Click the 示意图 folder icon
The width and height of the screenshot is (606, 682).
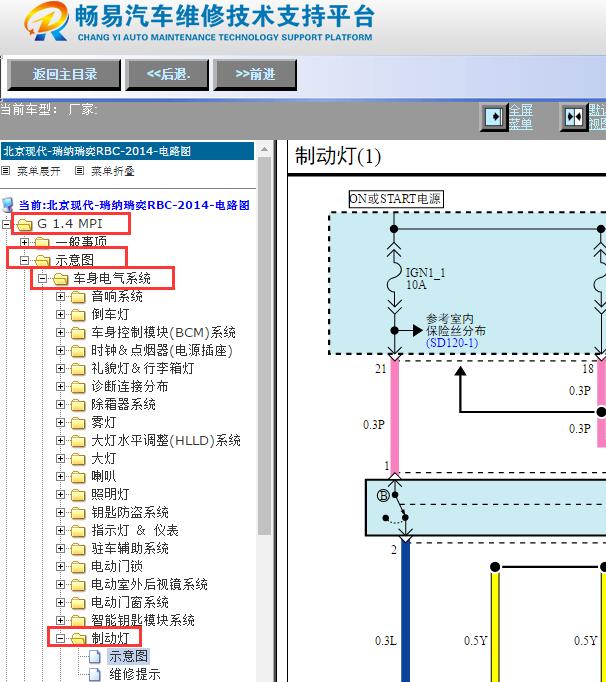pos(43,260)
